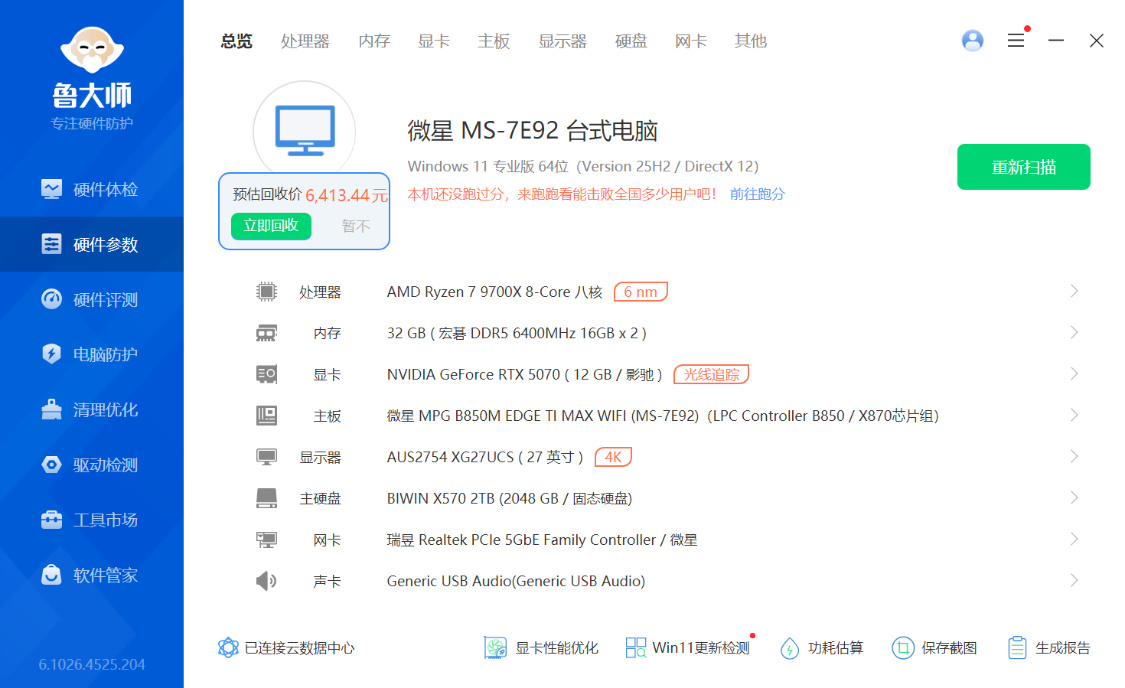Expand the 主硬盘 row chevron
Screen dimensions: 1125x688
(1074, 498)
